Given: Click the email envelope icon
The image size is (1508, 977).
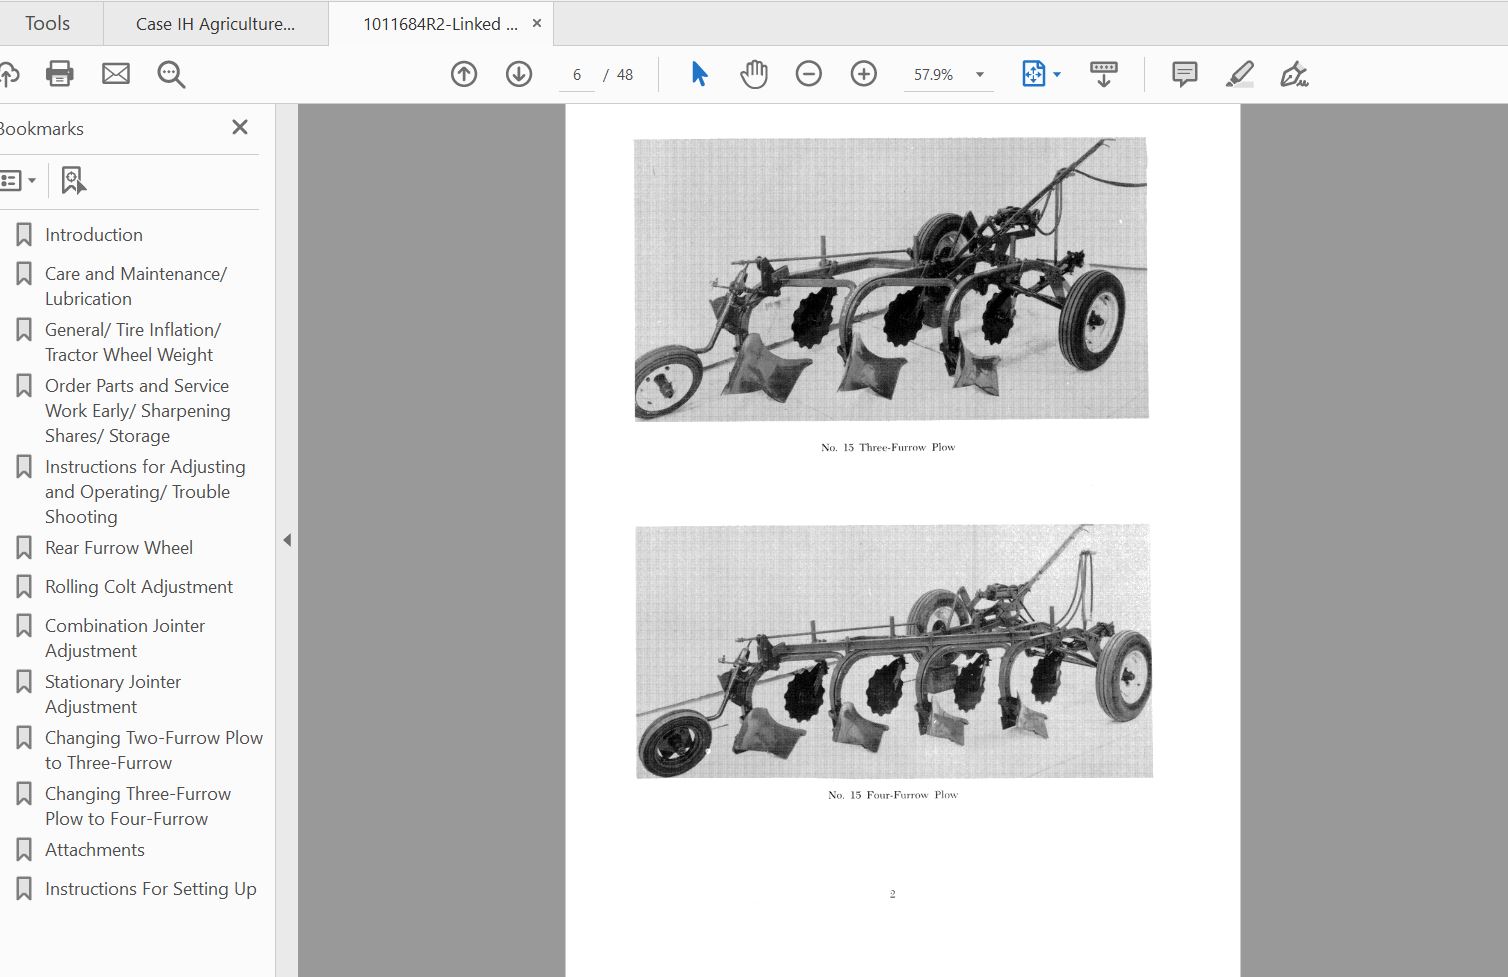Looking at the screenshot, I should (x=116, y=74).
